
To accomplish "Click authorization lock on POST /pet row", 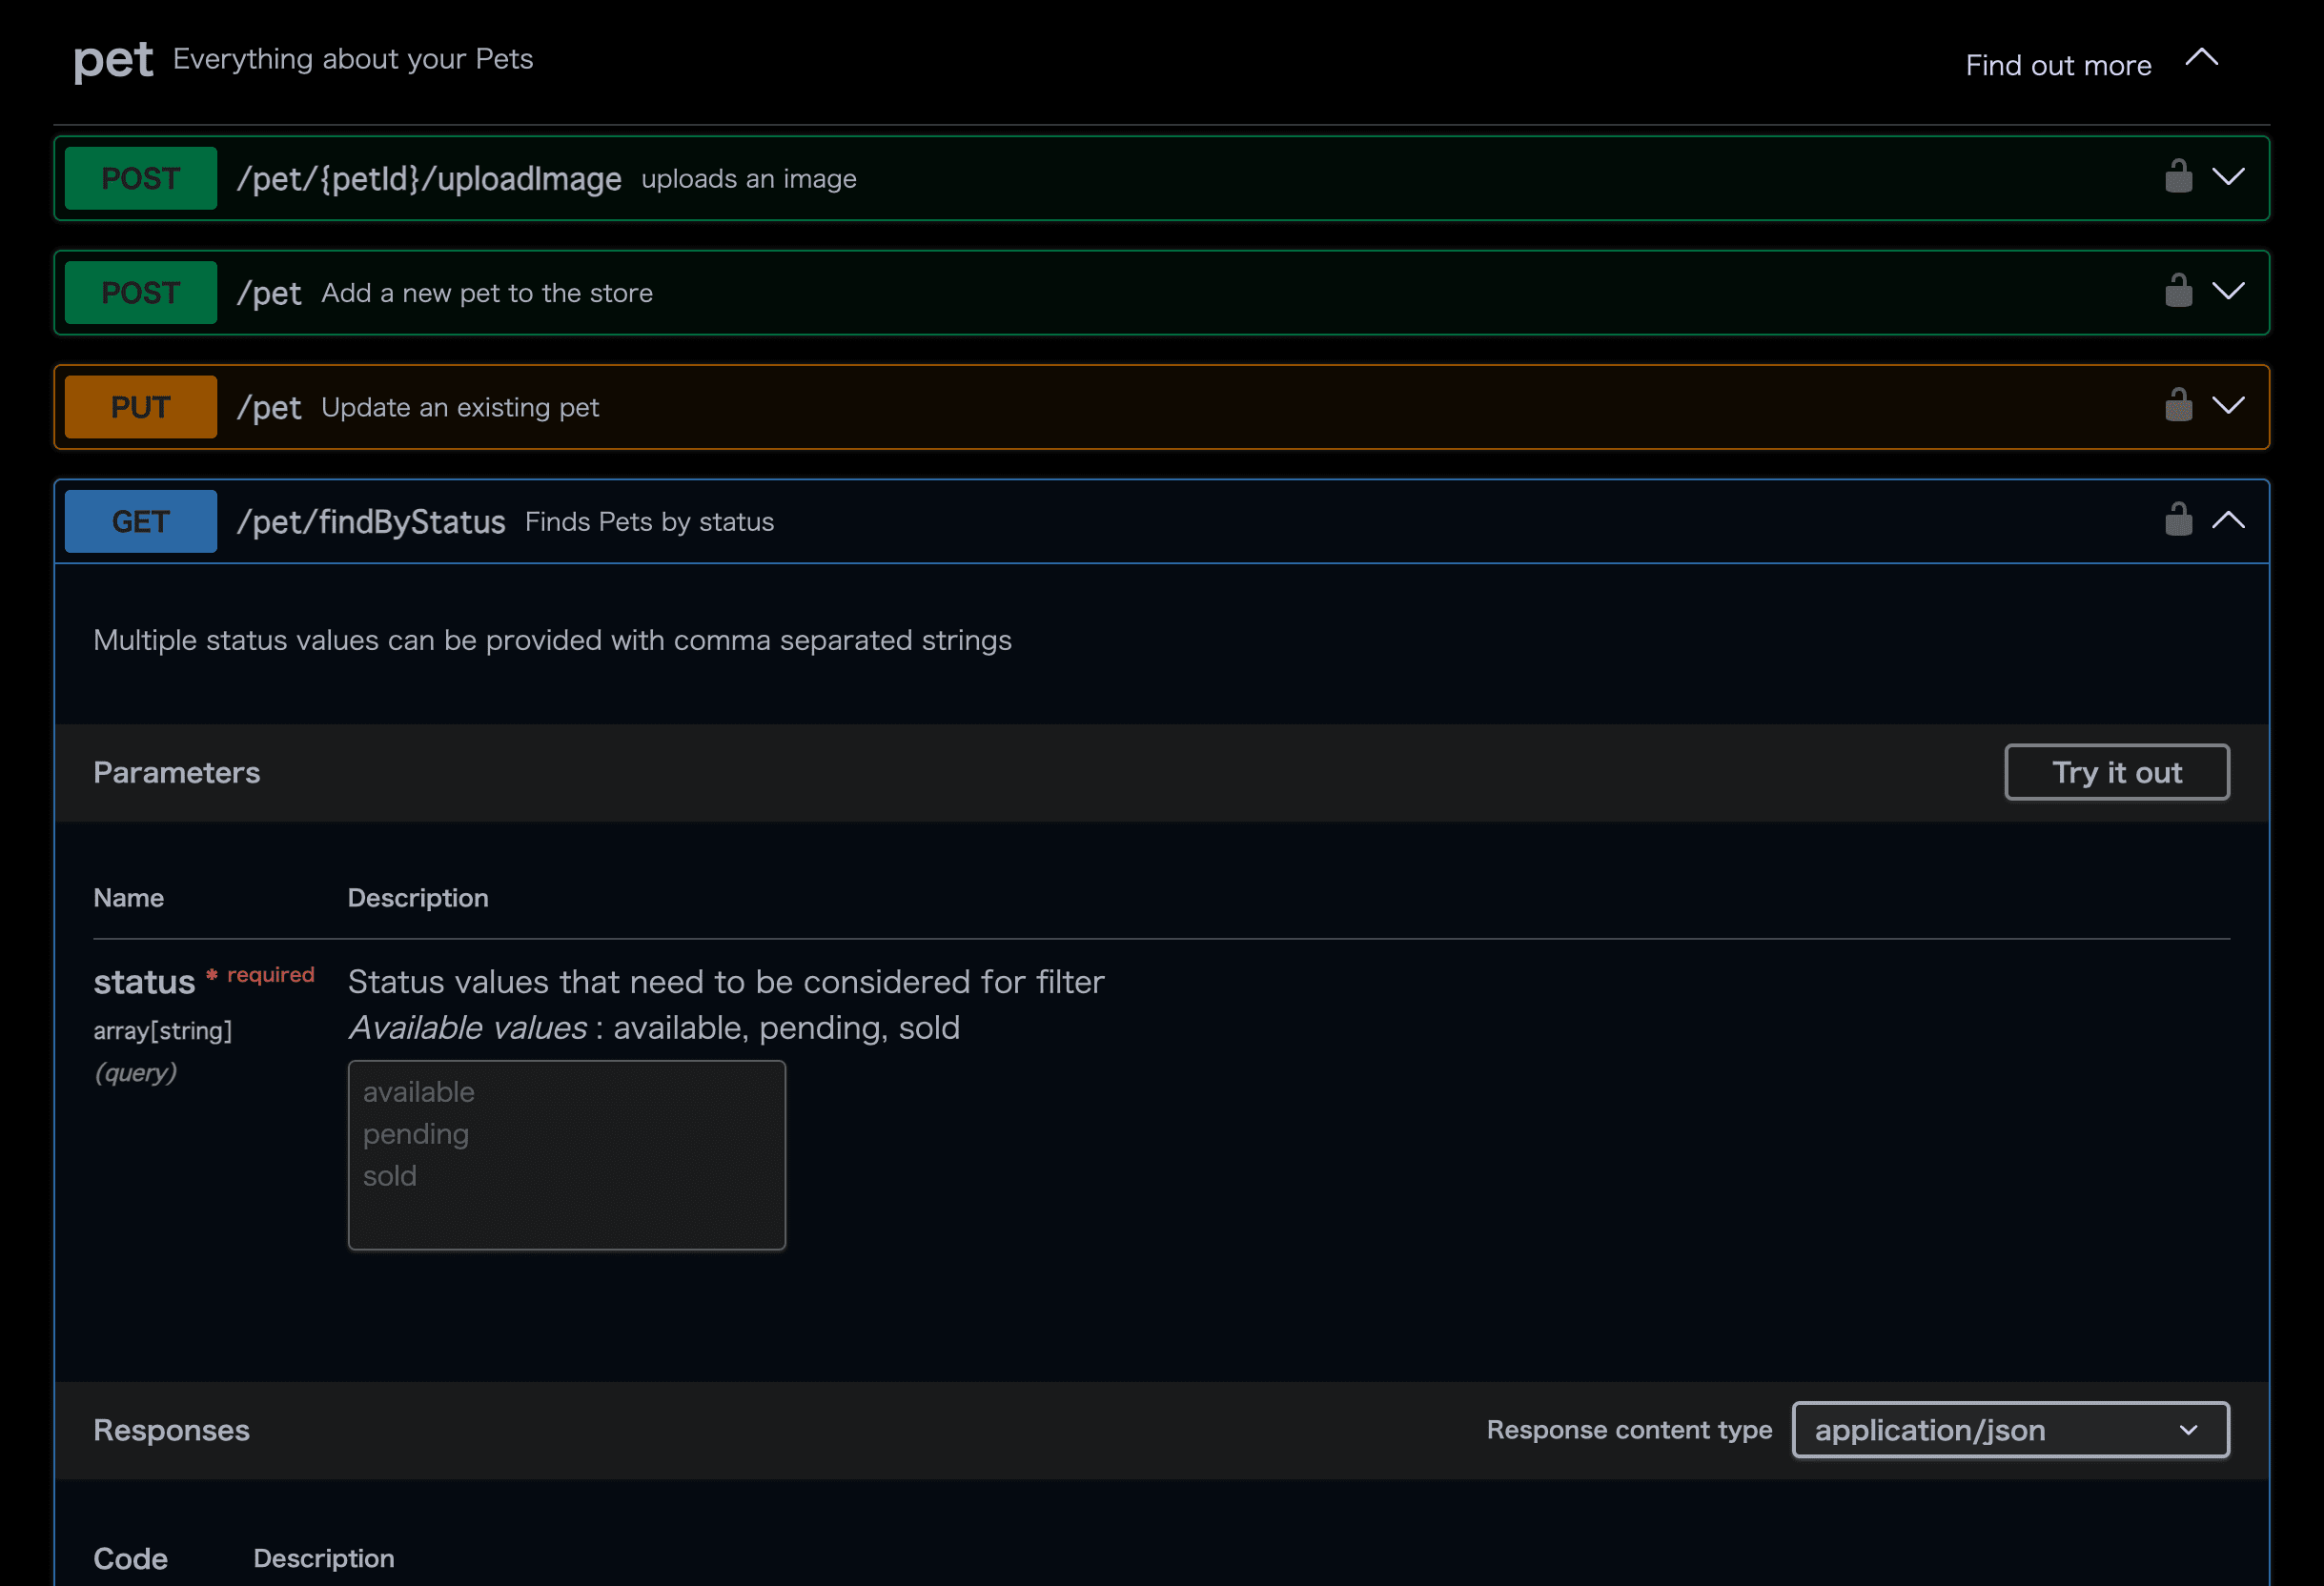I will point(2178,292).
